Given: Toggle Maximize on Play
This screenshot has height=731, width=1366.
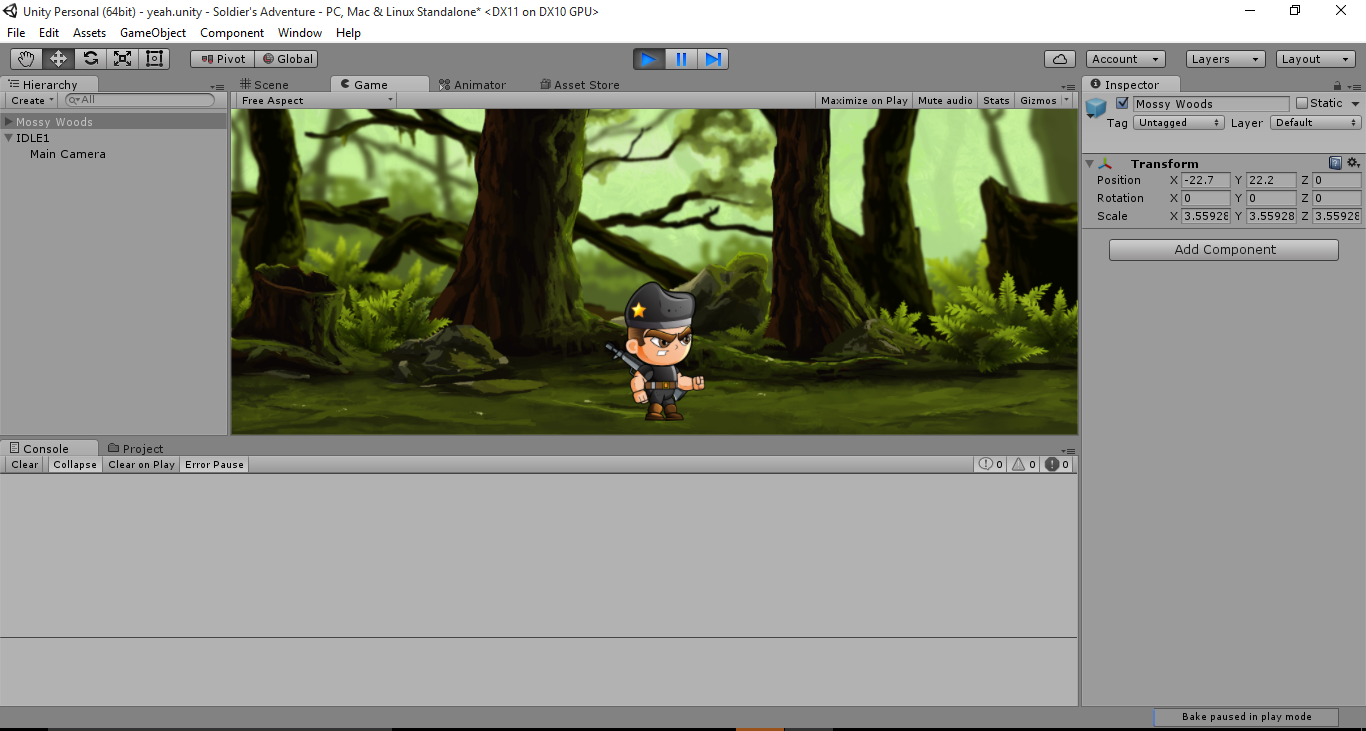Looking at the screenshot, I should [864, 100].
